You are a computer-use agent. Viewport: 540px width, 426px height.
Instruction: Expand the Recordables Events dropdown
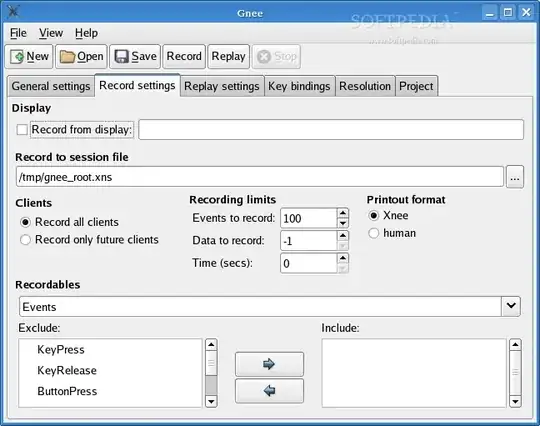pos(511,306)
